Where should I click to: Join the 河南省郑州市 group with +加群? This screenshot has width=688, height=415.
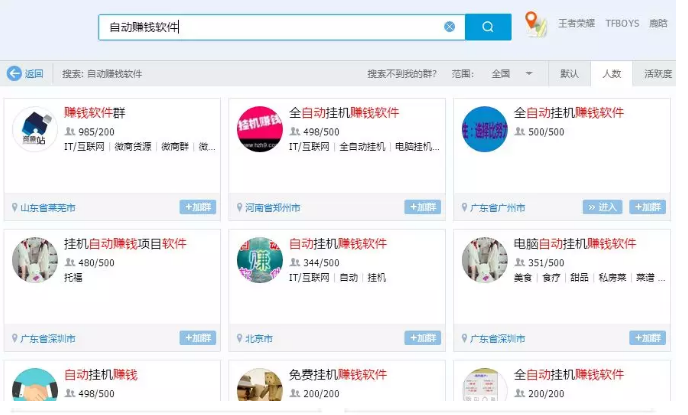point(423,207)
